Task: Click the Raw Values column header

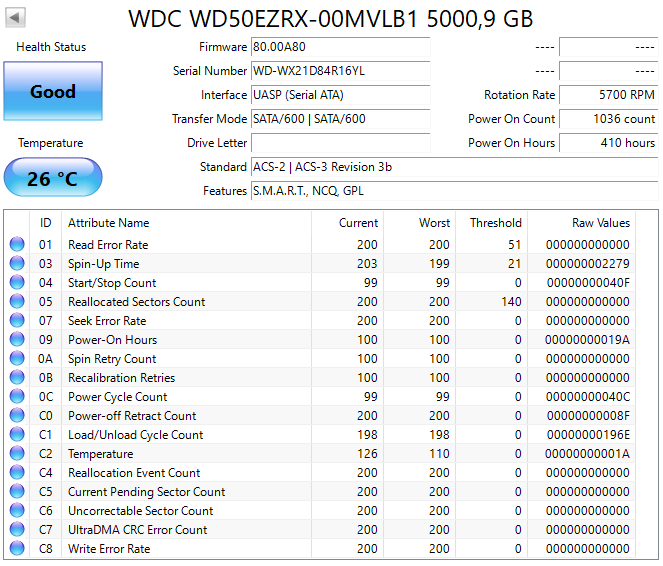Action: tap(581, 223)
